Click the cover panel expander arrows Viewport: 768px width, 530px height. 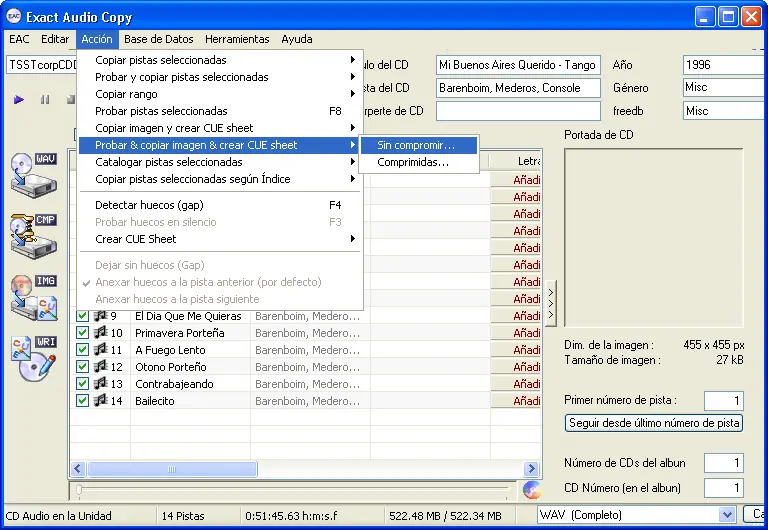click(551, 304)
